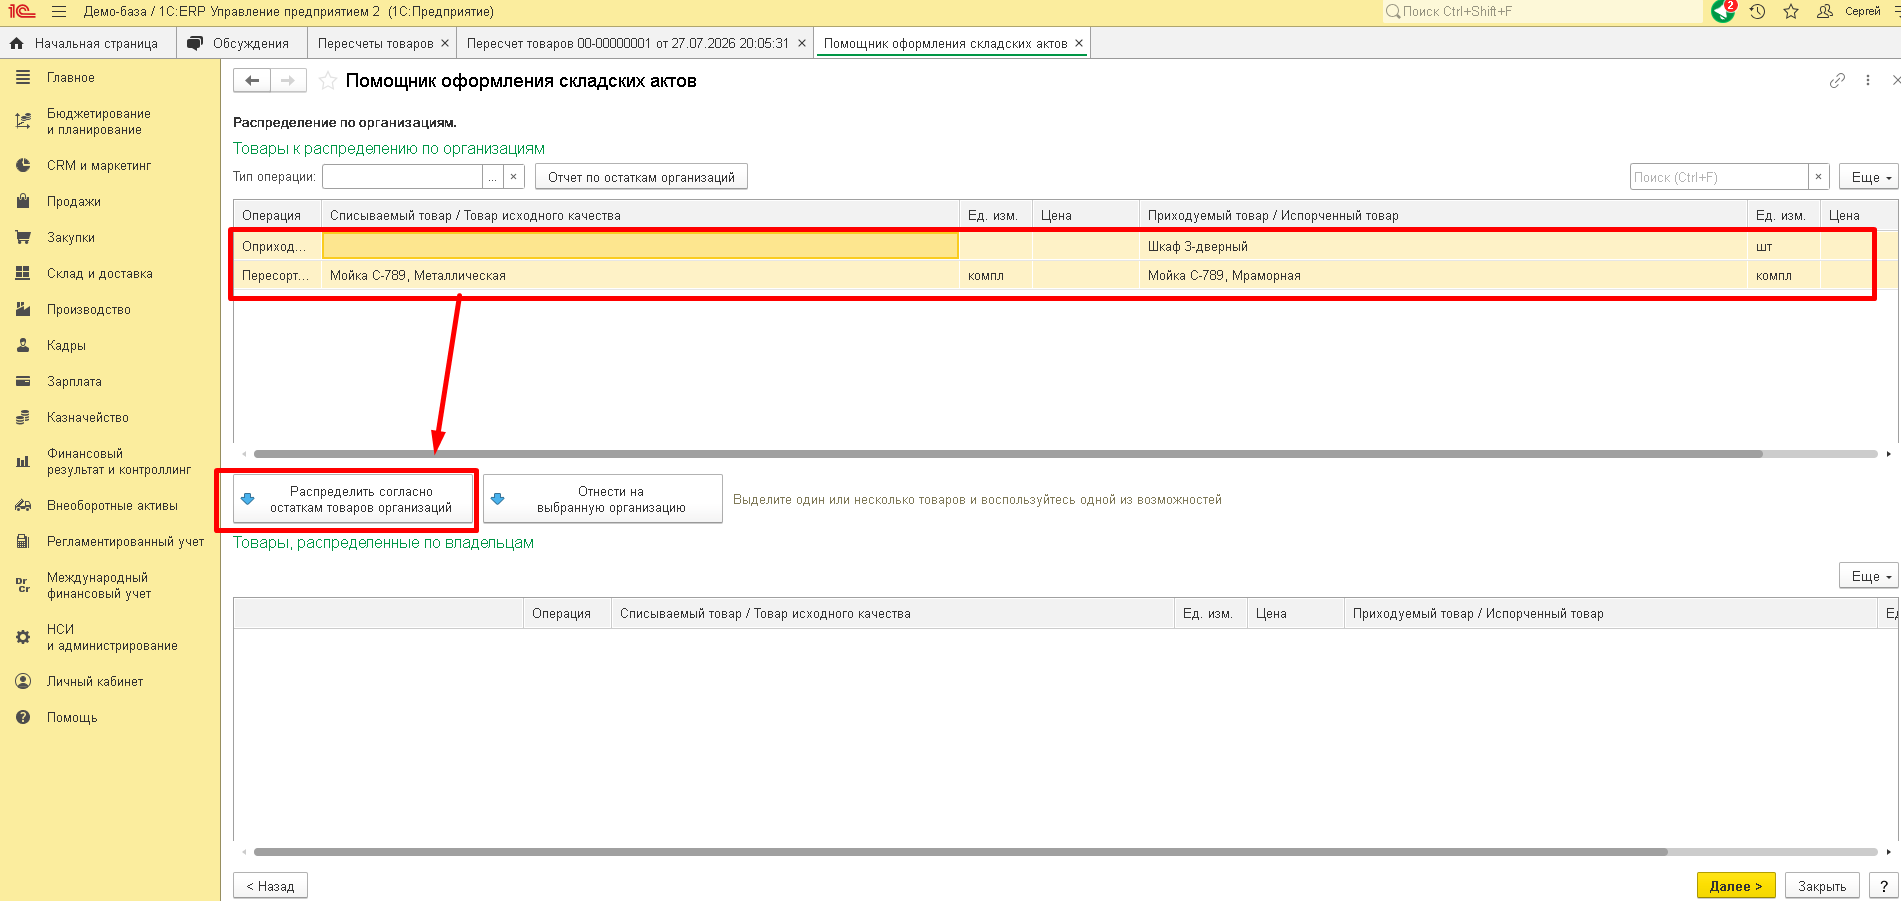
Task: Open НСИ и администрирование section
Action: tap(110, 637)
